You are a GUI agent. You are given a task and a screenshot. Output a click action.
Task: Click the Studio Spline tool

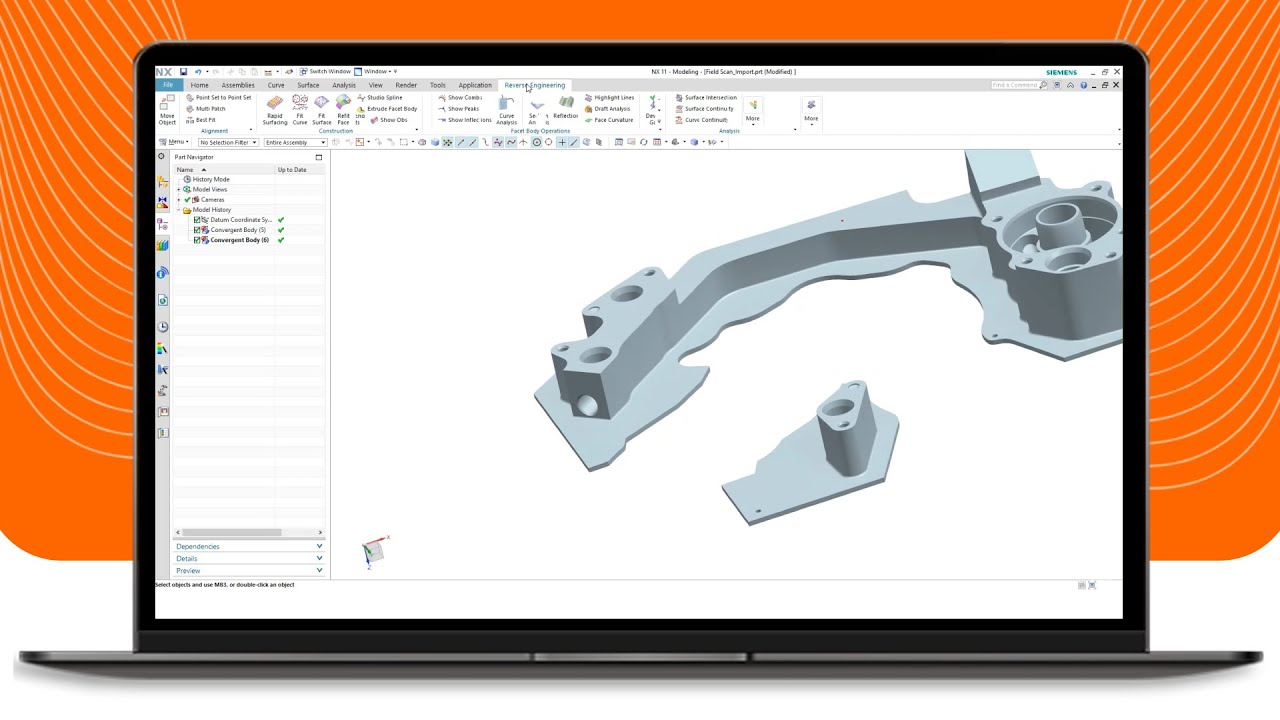click(x=380, y=98)
